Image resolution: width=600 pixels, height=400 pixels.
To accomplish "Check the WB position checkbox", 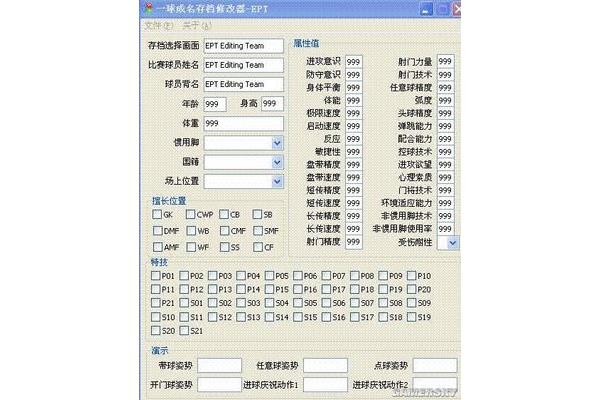I will click(x=191, y=230).
